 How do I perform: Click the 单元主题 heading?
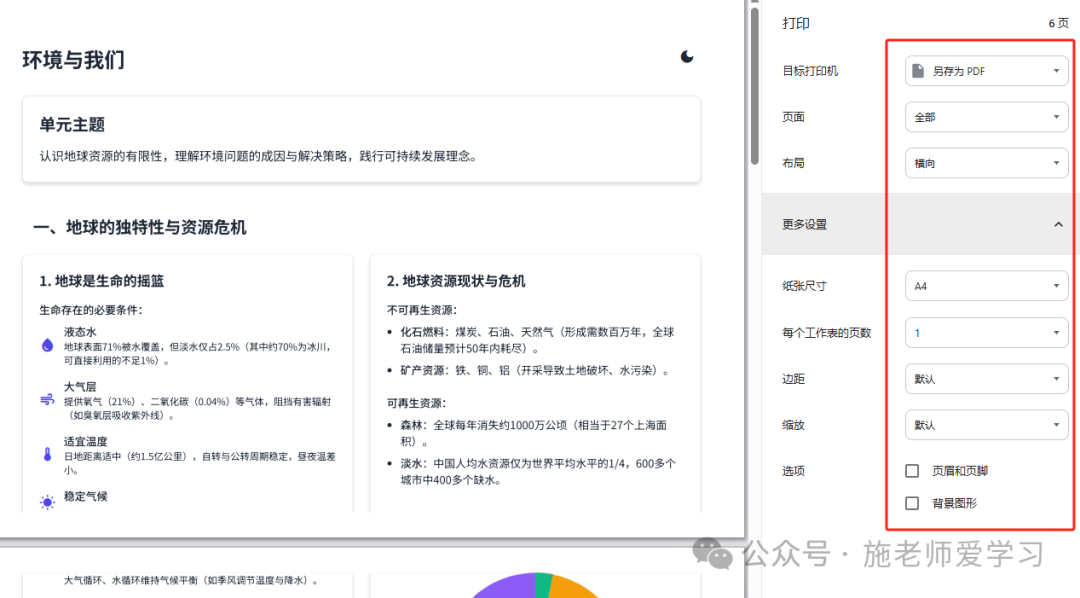pos(72,125)
